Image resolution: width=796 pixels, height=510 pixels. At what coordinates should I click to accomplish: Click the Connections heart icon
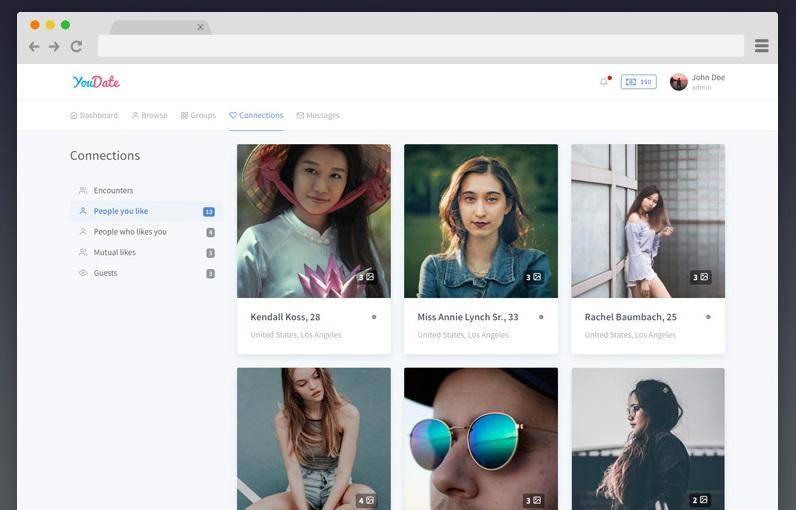click(x=233, y=116)
